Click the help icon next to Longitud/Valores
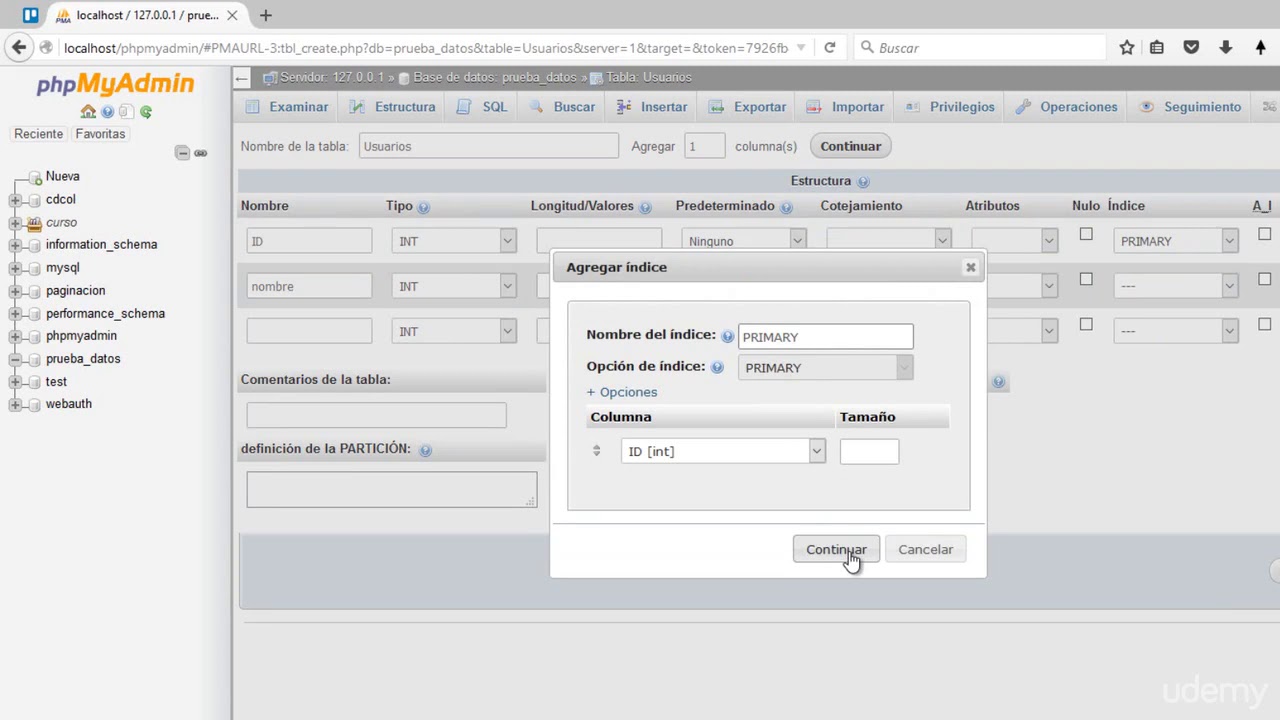Screen dimensions: 1280x720 645,207
